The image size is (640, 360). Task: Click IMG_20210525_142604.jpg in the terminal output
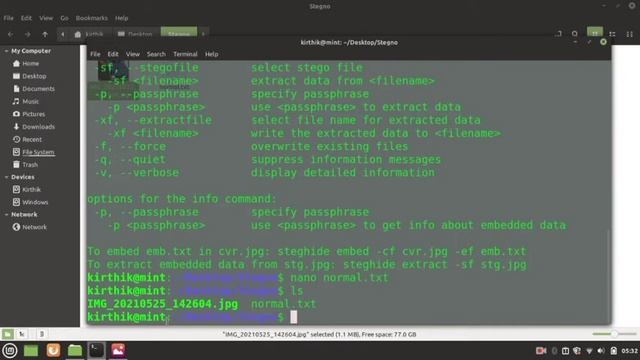162,304
